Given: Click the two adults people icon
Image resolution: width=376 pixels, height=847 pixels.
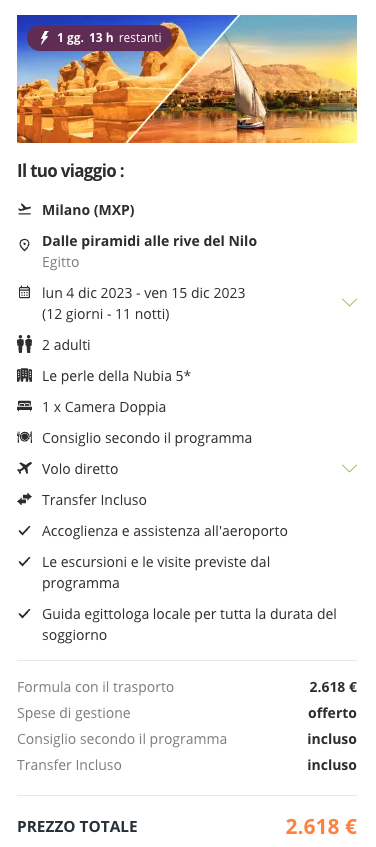Looking at the screenshot, I should [x=24, y=345].
